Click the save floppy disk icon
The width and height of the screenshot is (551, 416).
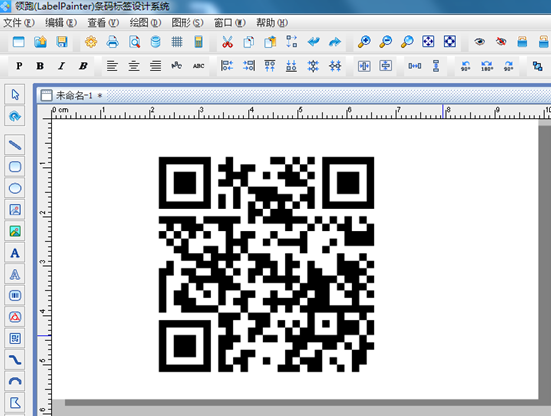tap(62, 42)
